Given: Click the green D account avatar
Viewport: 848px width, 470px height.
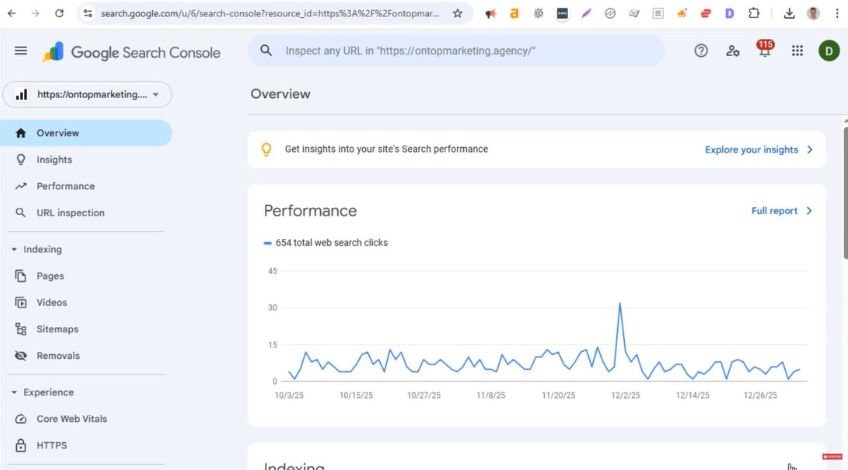Looking at the screenshot, I should click(828, 51).
